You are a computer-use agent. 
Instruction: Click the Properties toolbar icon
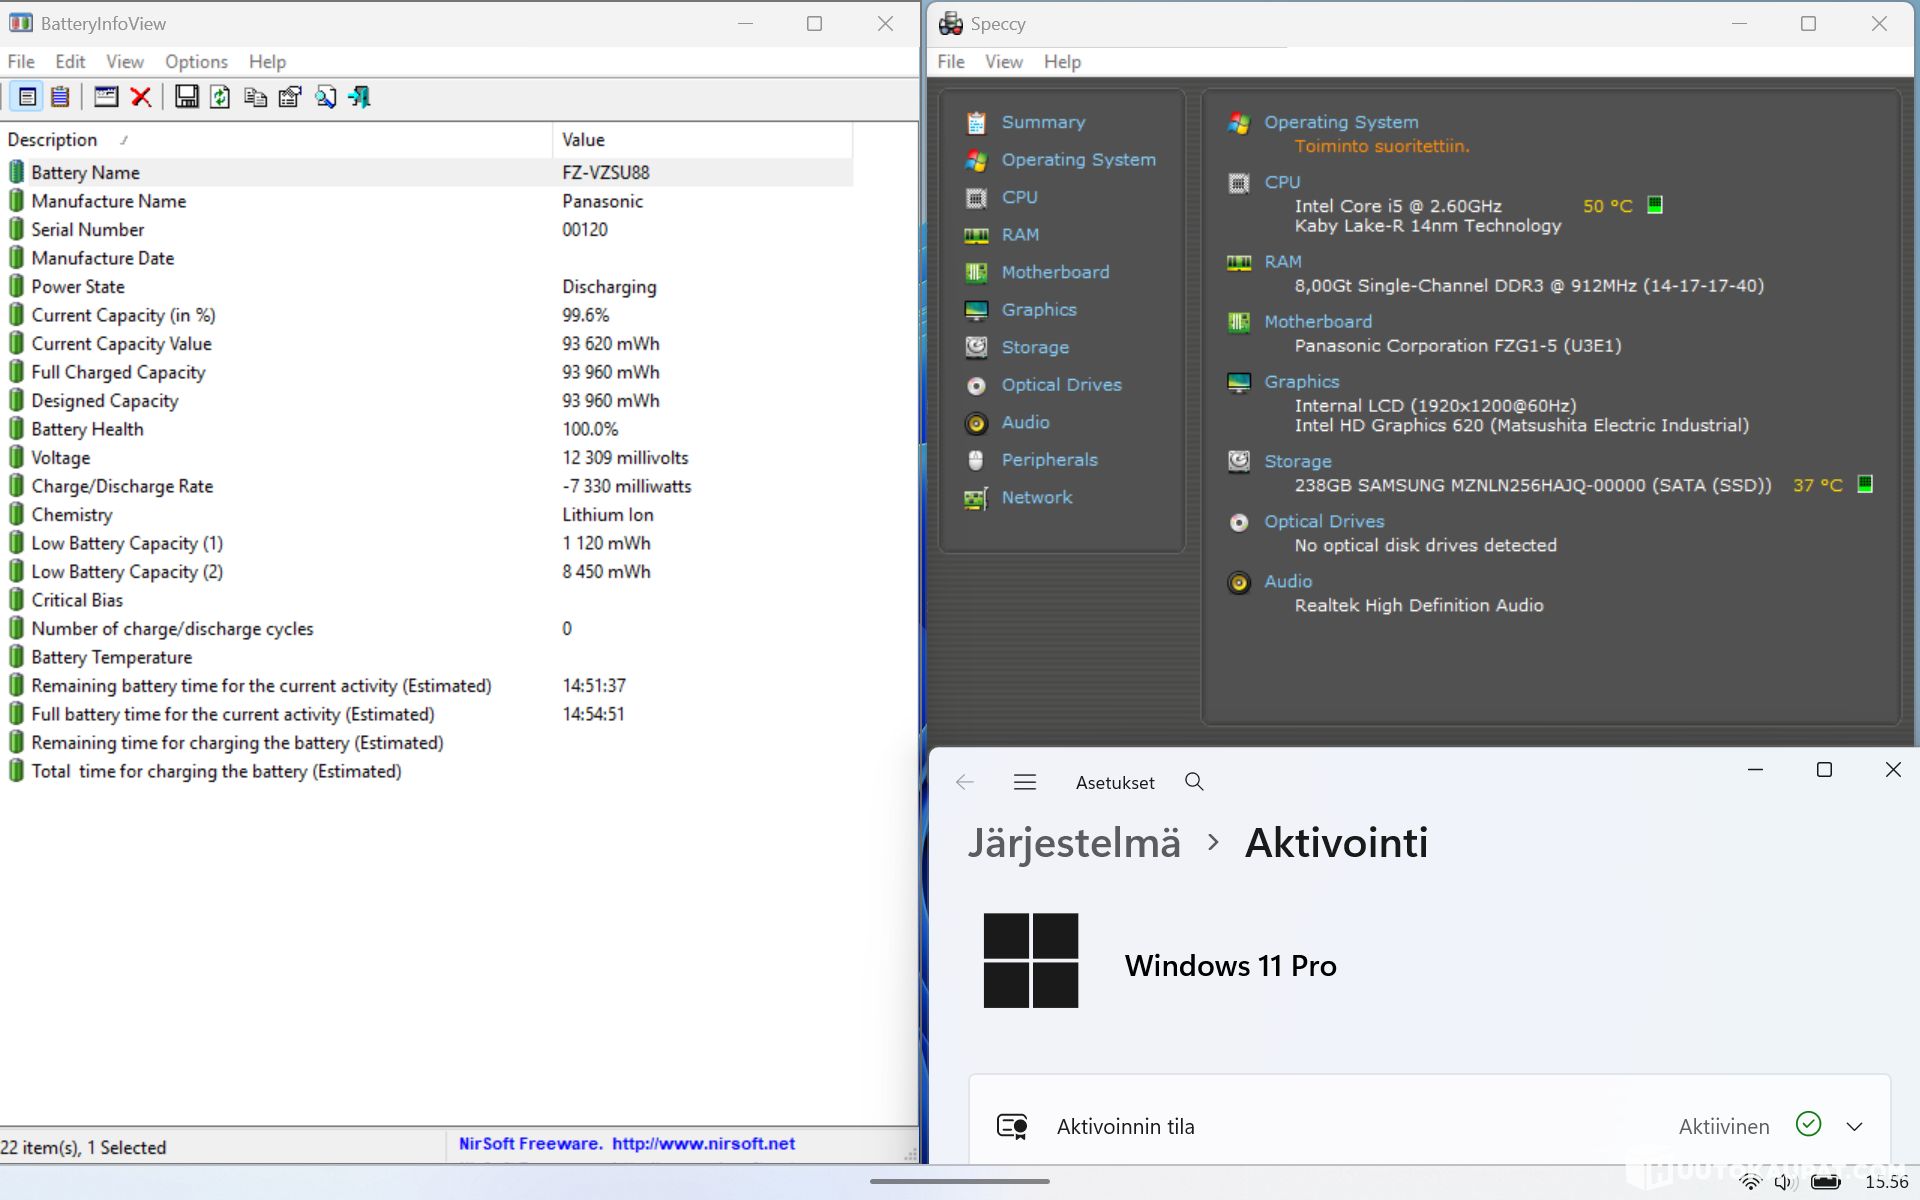coord(290,97)
